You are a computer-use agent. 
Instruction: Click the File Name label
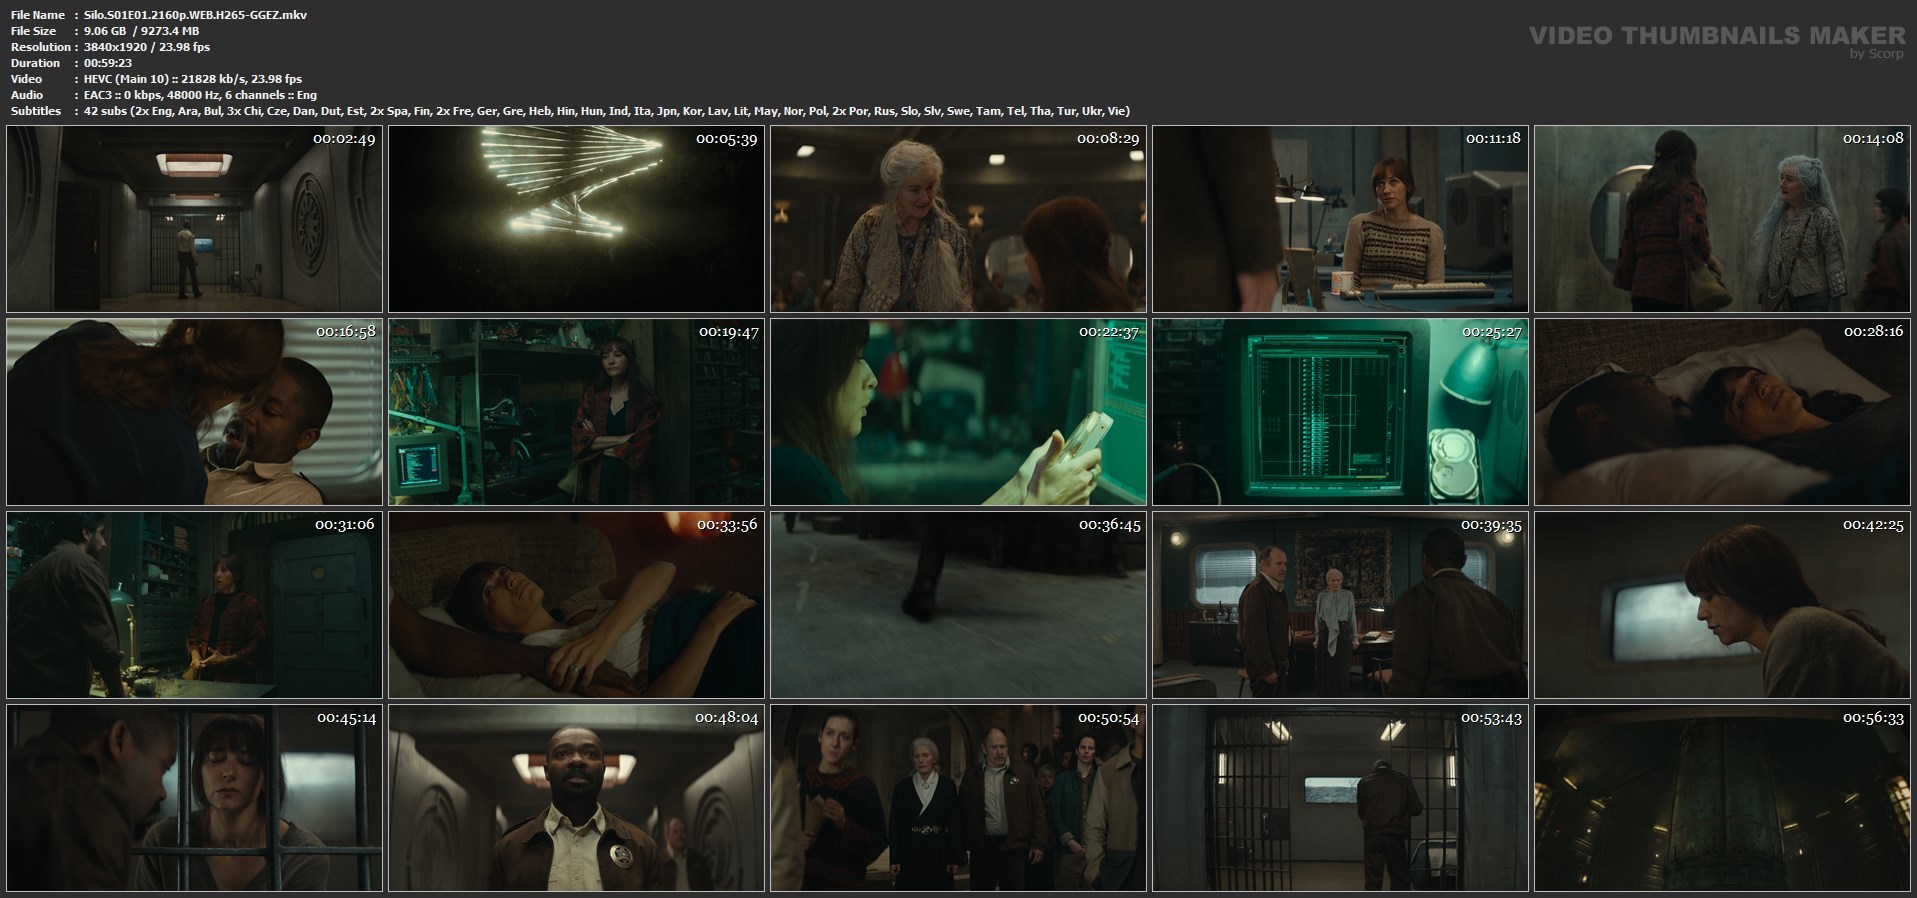[38, 15]
